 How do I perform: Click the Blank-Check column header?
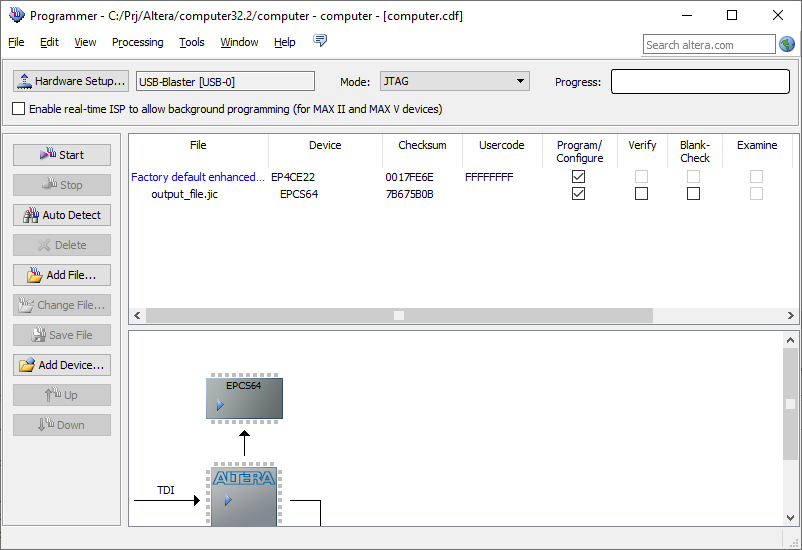[x=695, y=151]
